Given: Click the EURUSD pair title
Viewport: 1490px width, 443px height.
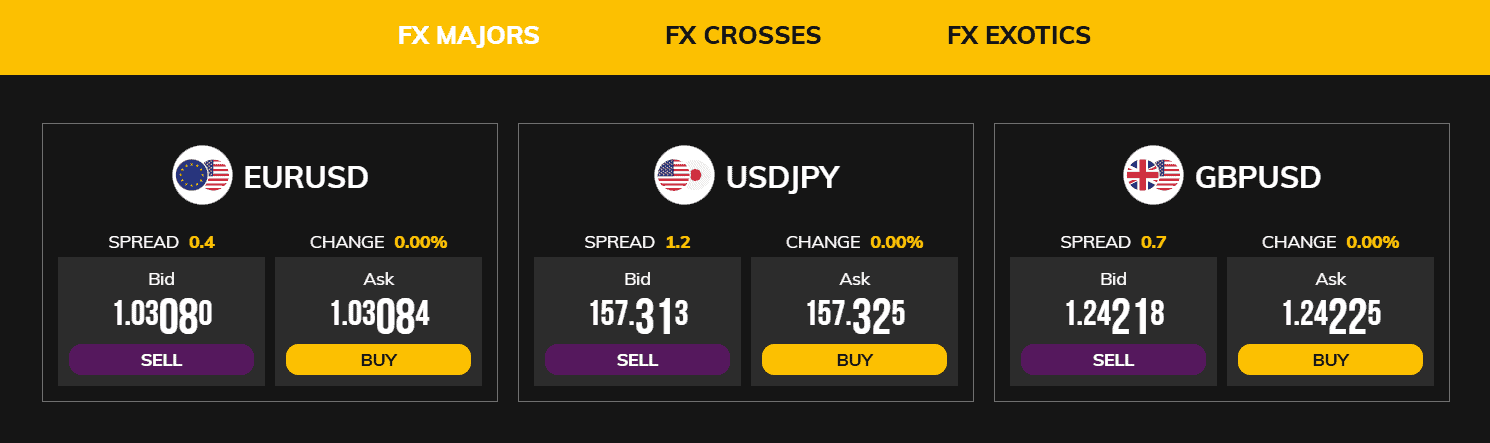Looking at the screenshot, I should point(306,178).
